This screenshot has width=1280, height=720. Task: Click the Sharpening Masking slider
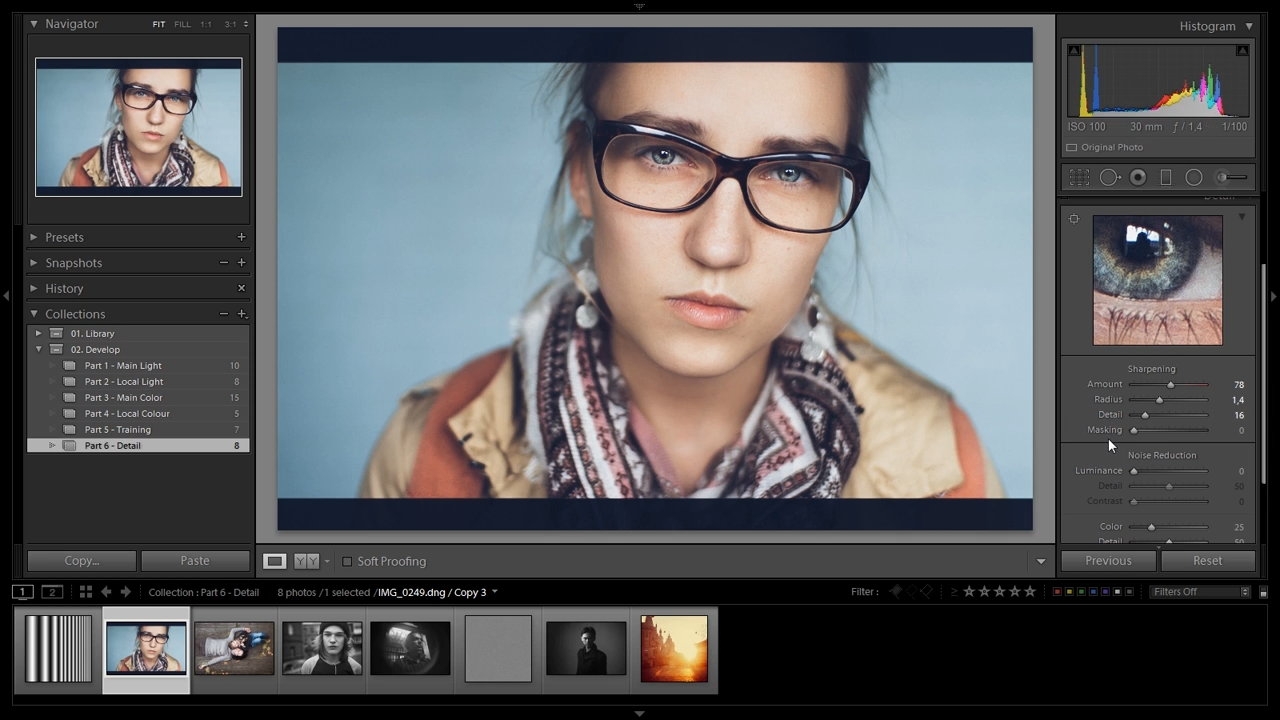[1168, 430]
